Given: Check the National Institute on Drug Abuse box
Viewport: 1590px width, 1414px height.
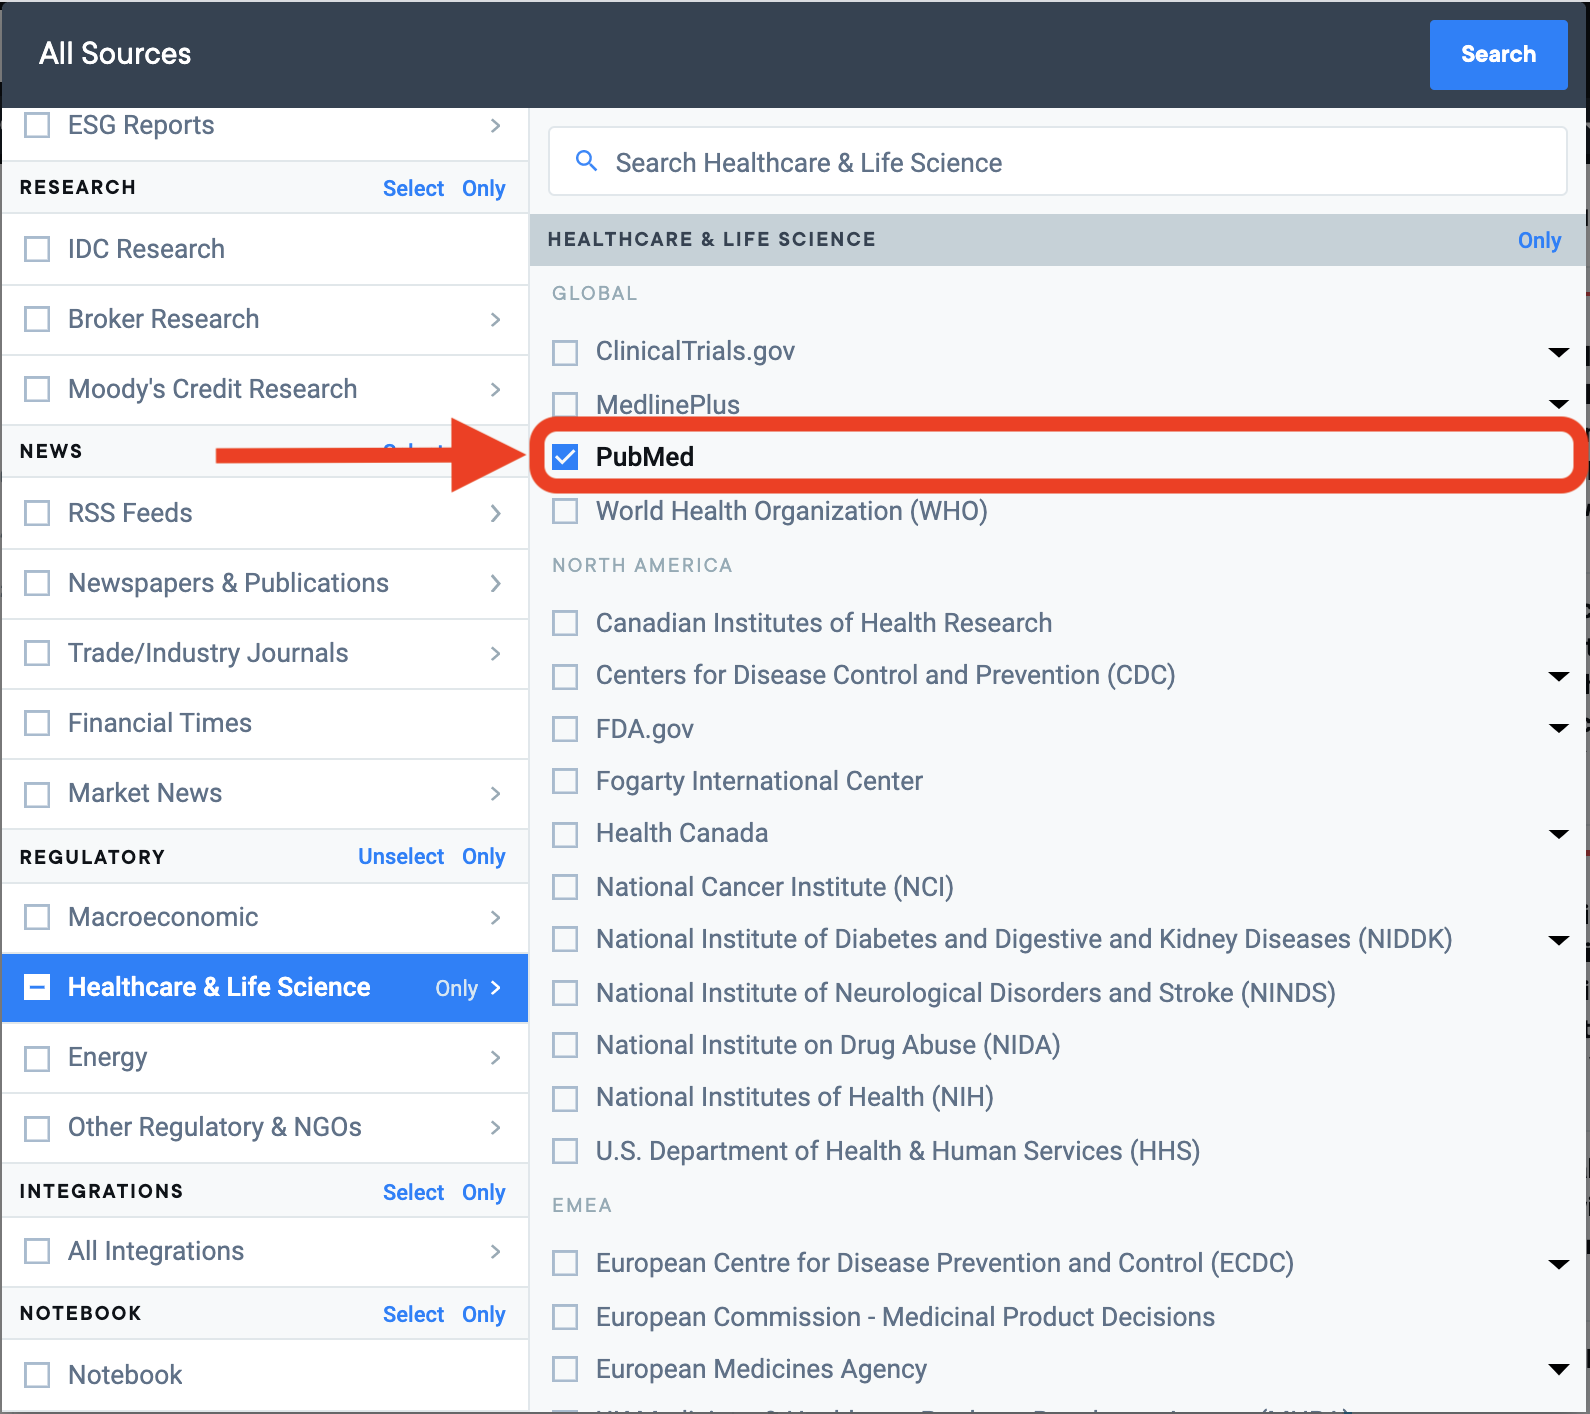Looking at the screenshot, I should pyautogui.click(x=565, y=1045).
